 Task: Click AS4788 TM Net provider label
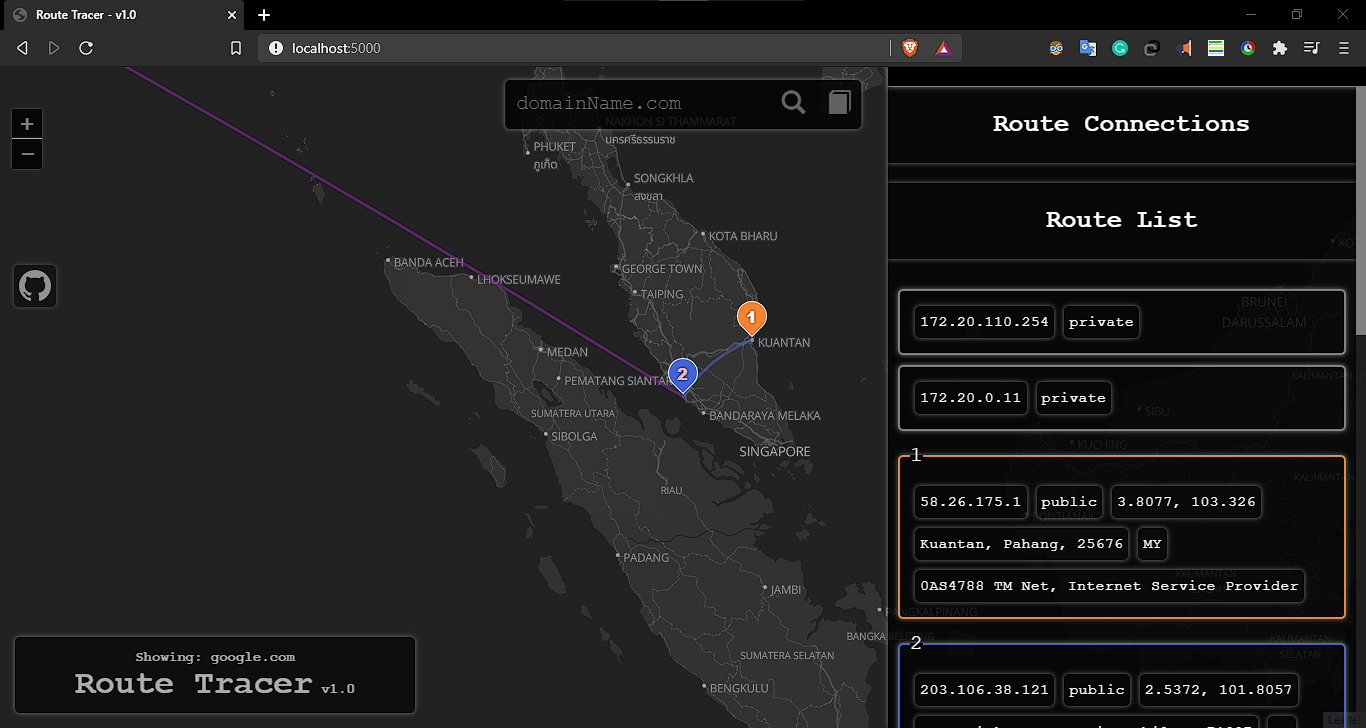click(1109, 586)
